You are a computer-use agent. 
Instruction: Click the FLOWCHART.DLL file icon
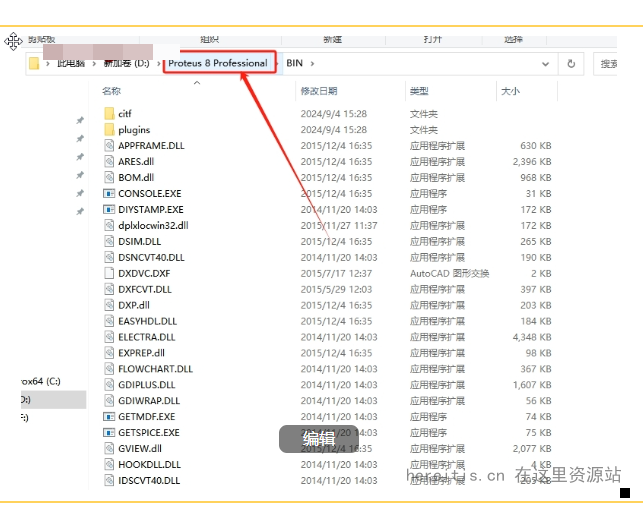coord(109,369)
